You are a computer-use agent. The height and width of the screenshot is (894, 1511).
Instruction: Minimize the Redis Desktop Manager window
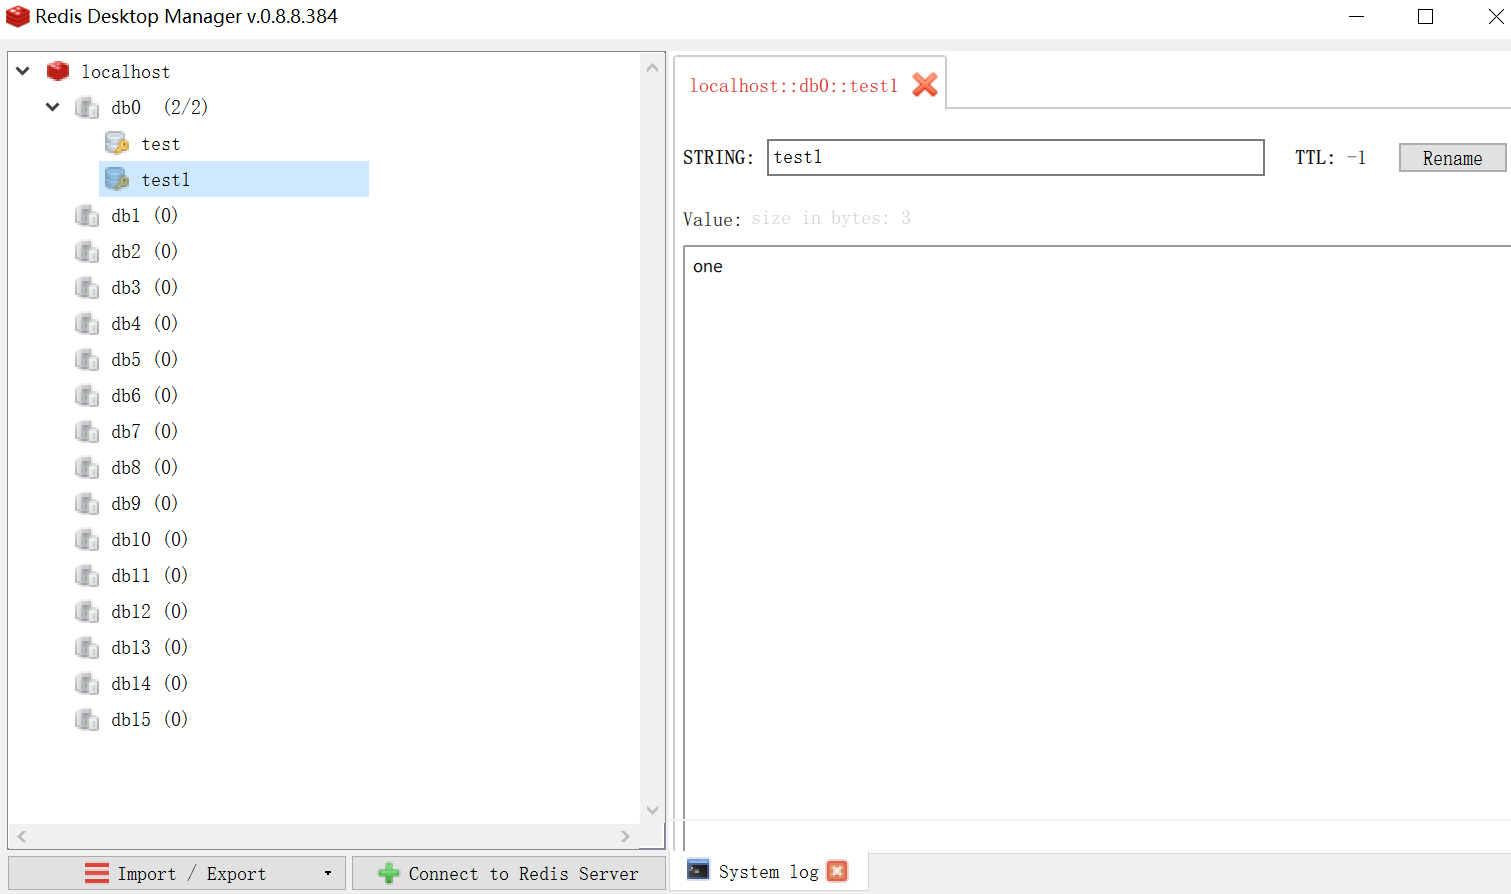coord(1356,16)
